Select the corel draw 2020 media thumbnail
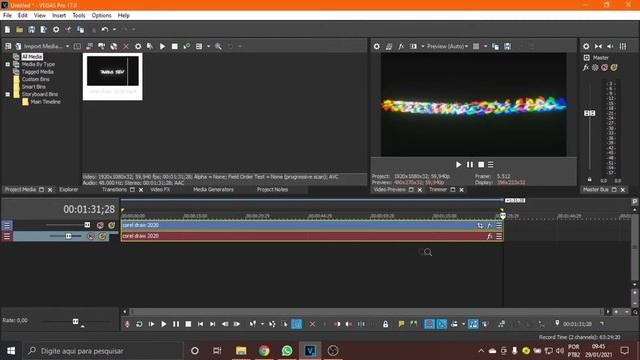This screenshot has height=360, width=640. 113,76
